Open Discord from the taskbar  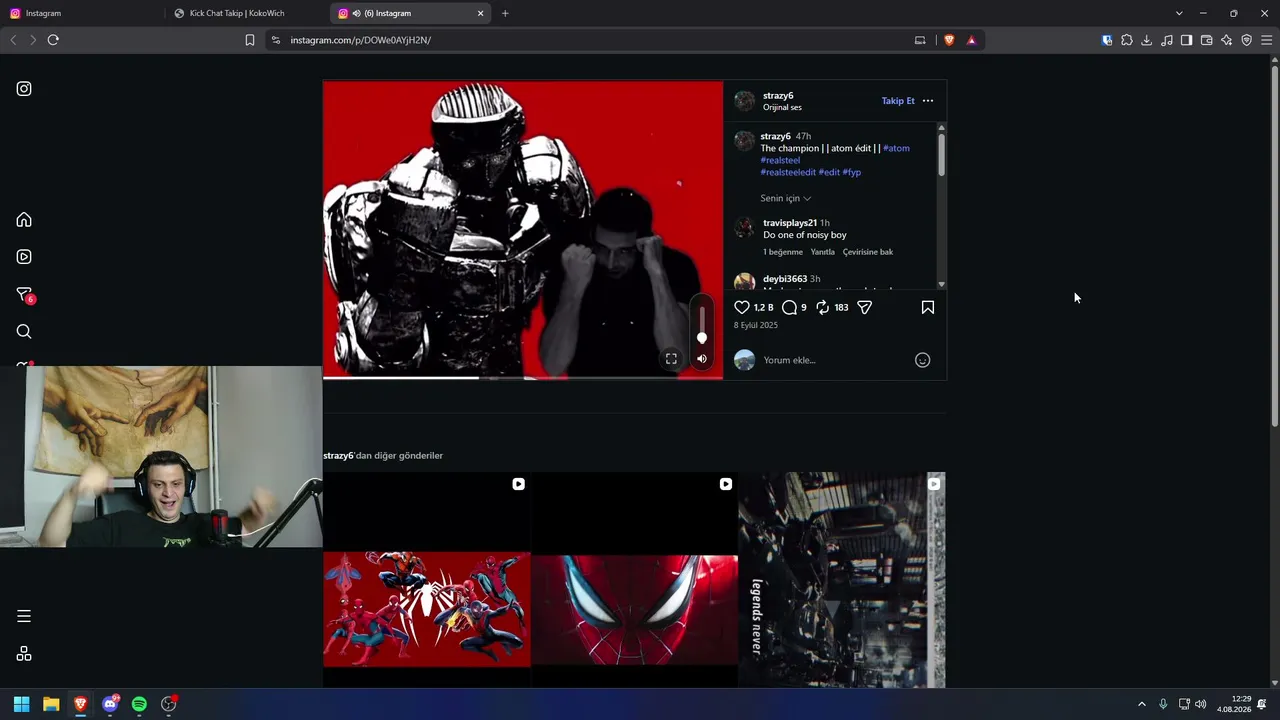click(x=111, y=704)
